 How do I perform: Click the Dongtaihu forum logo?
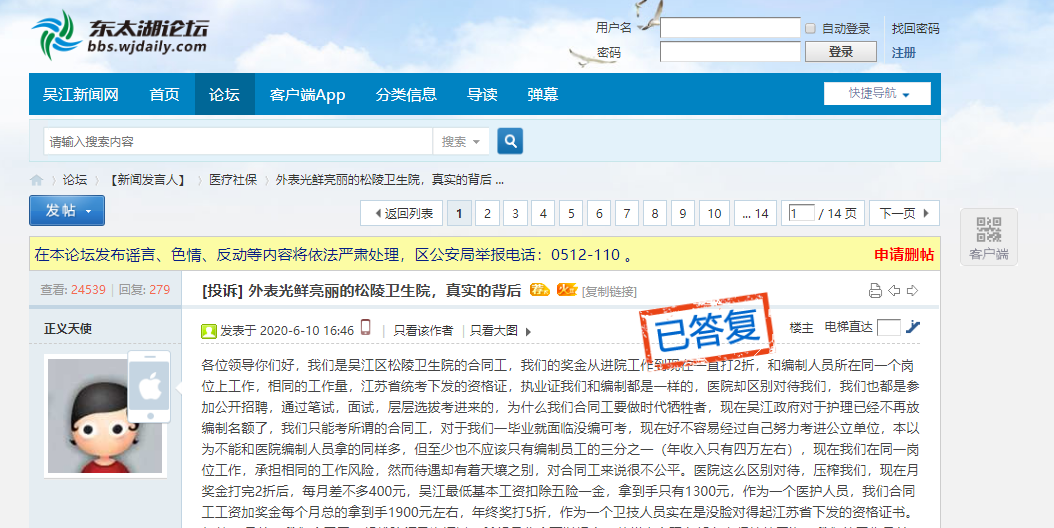point(119,35)
